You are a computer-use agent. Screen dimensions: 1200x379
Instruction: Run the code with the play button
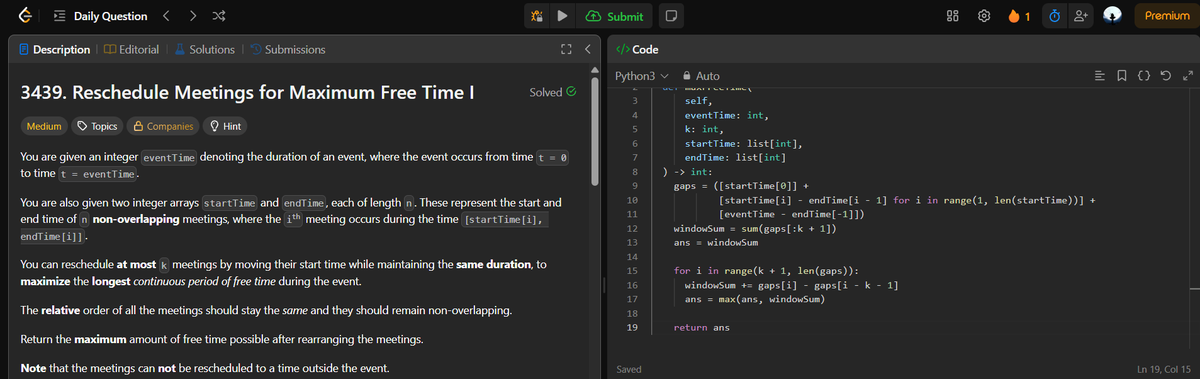[563, 16]
